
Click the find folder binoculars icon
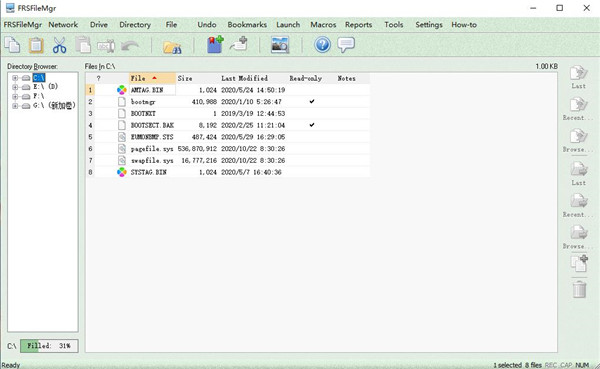pyautogui.click(x=172, y=47)
